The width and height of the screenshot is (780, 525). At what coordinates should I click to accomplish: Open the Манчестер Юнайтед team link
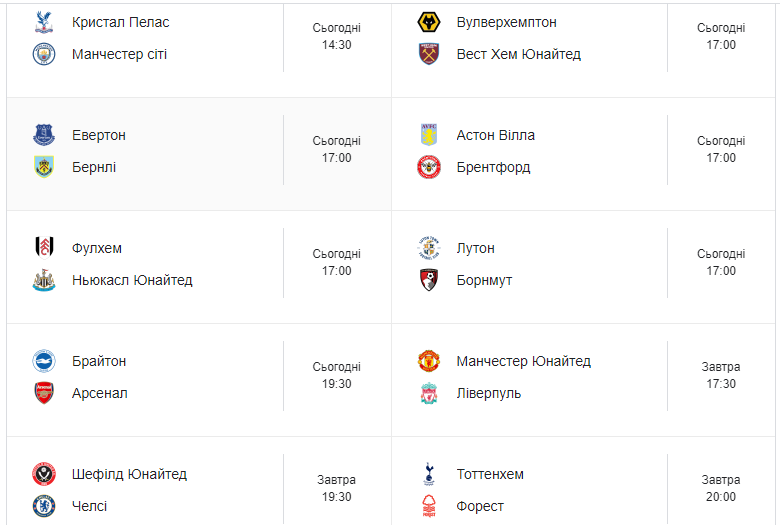[523, 361]
